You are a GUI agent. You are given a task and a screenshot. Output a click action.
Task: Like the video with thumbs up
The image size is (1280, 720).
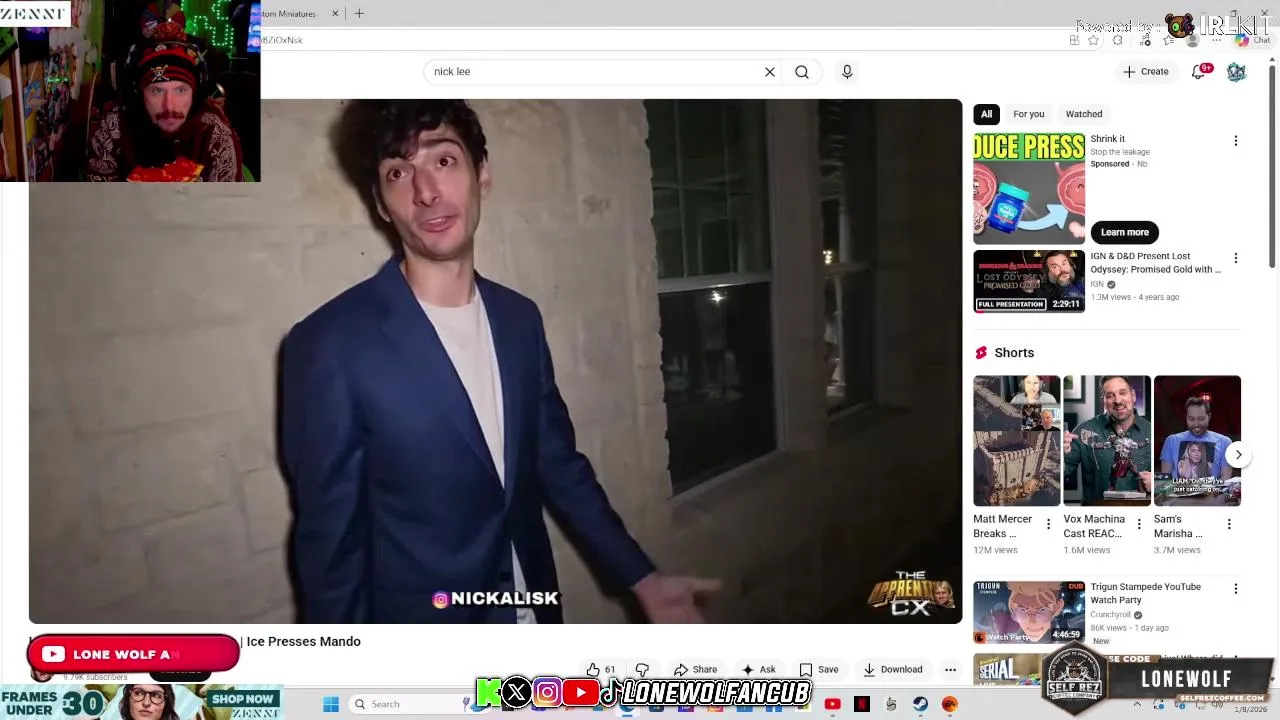click(601, 670)
